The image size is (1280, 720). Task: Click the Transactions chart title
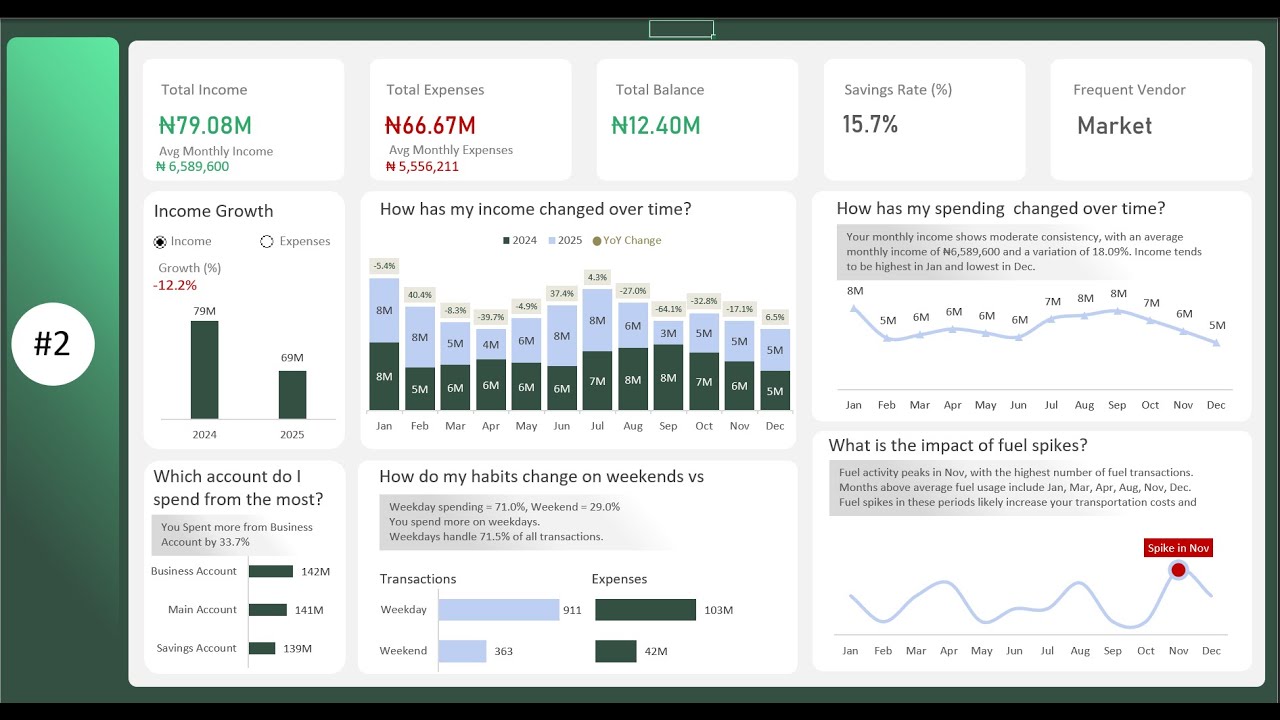418,579
